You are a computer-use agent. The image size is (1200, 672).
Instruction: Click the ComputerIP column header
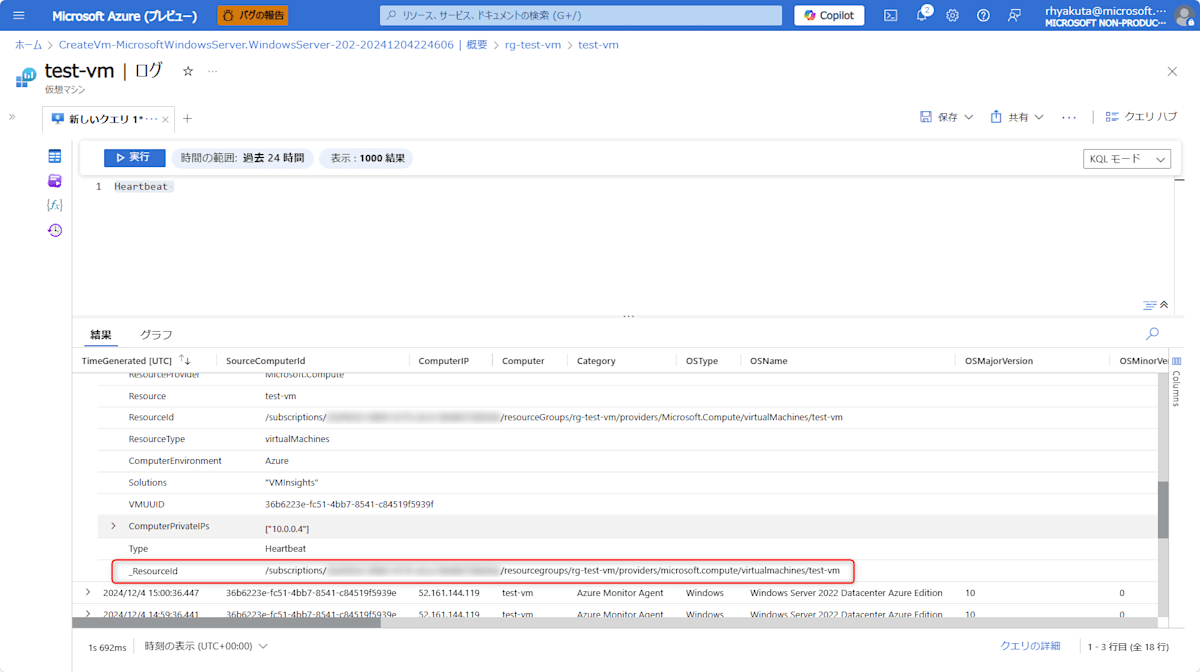click(x=443, y=361)
